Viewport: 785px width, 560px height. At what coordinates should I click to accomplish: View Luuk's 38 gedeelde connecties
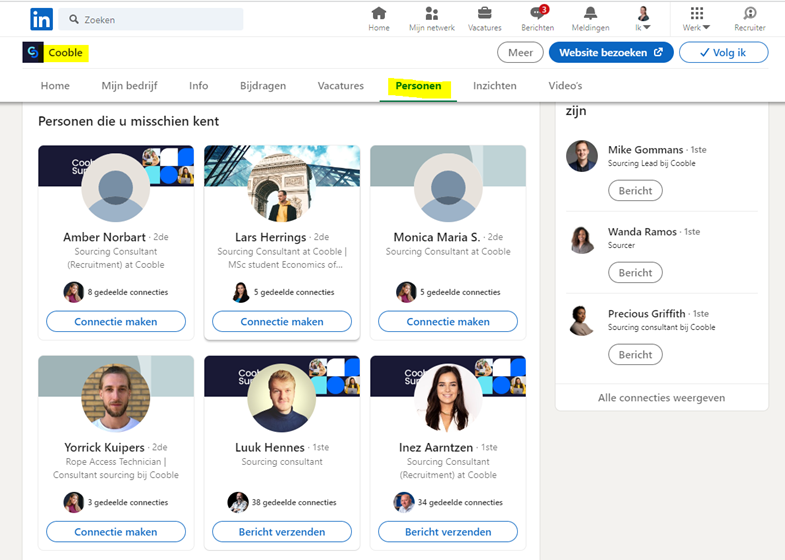[x=294, y=502]
